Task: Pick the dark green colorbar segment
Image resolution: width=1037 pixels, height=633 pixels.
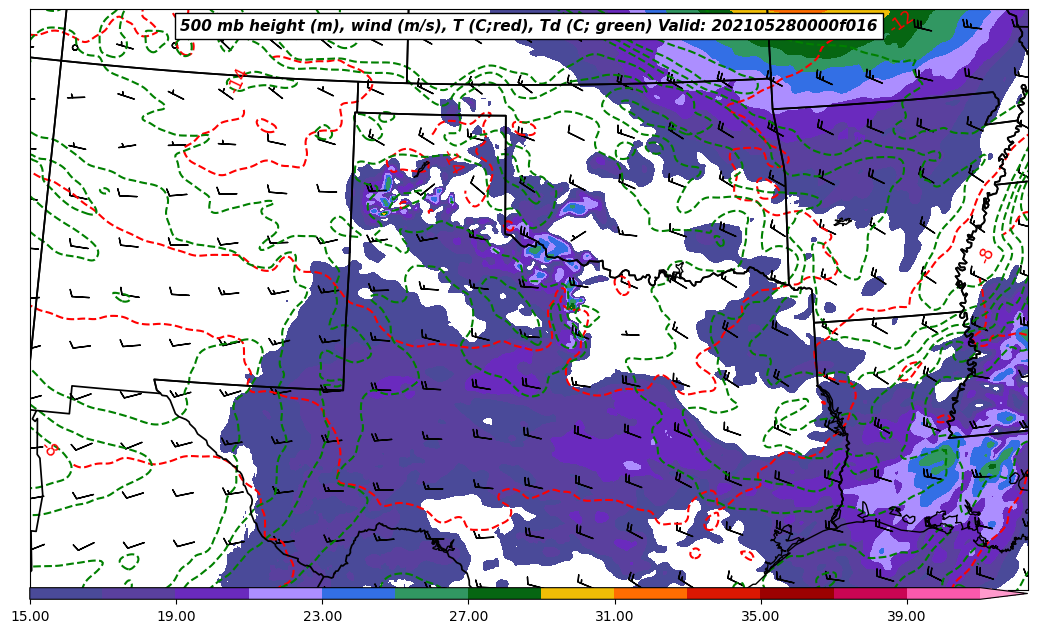Action: click(x=504, y=593)
